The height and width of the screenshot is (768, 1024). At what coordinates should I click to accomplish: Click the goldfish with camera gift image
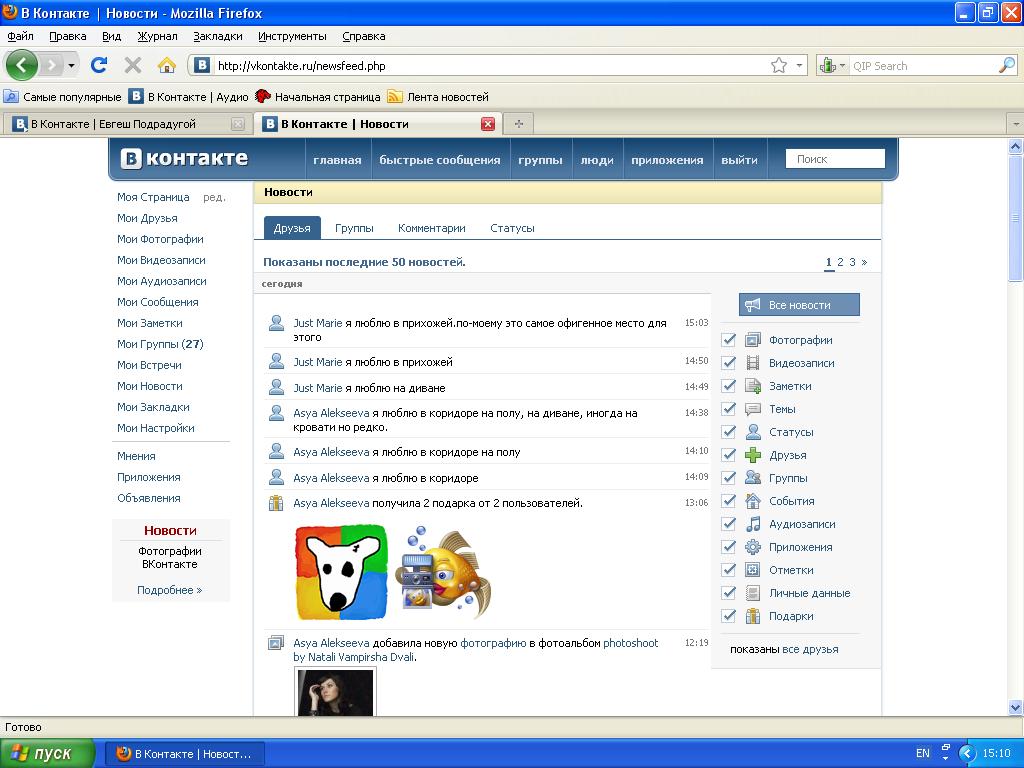click(x=445, y=572)
